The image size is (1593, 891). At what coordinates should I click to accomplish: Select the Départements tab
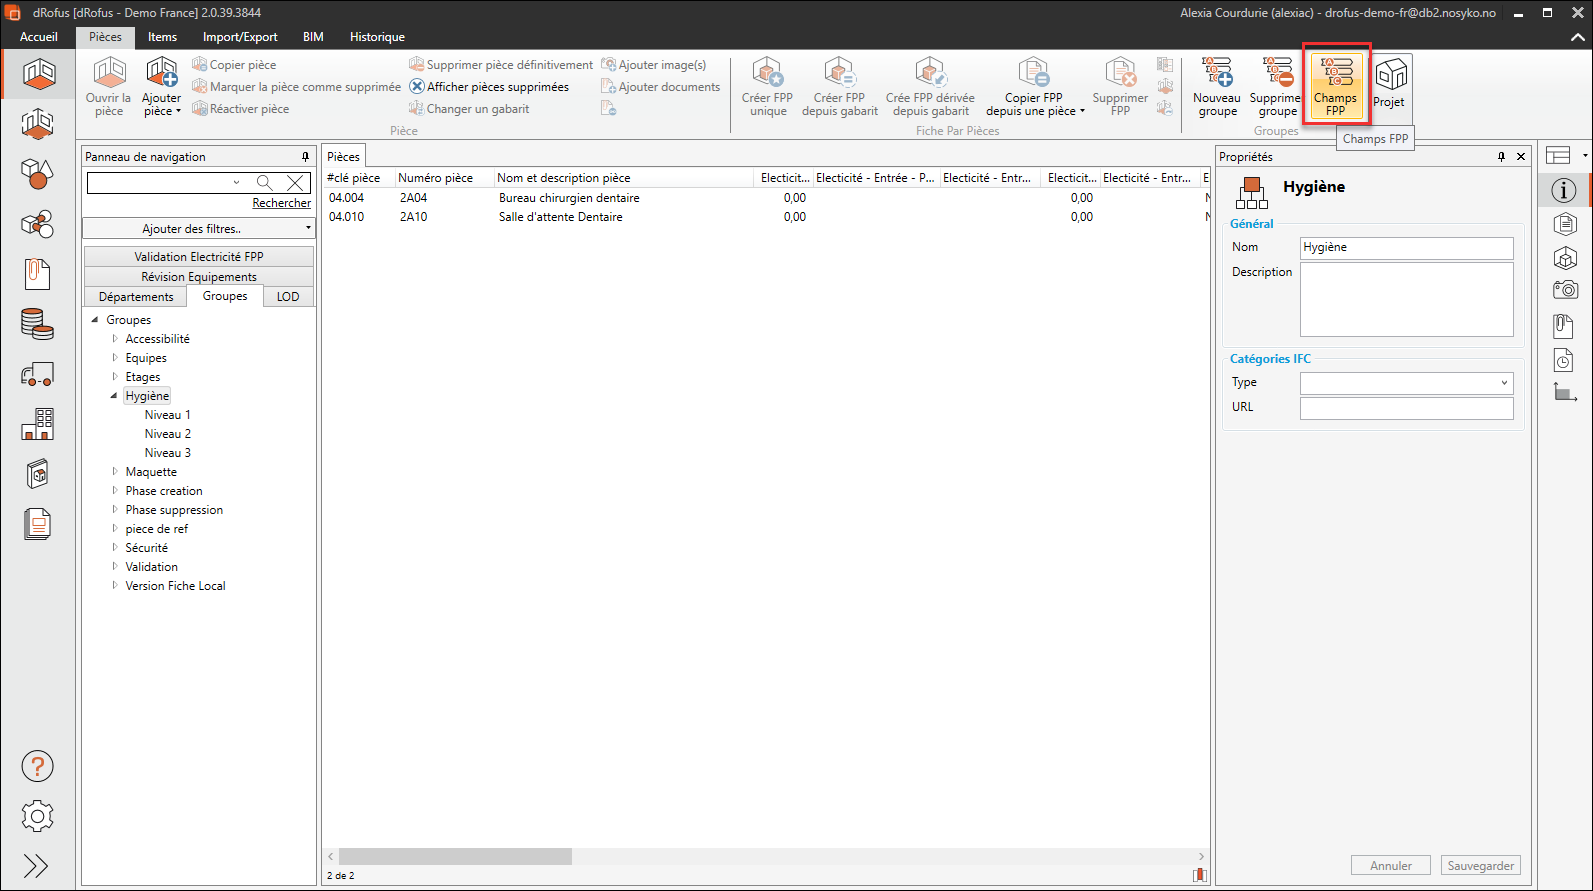(x=136, y=297)
